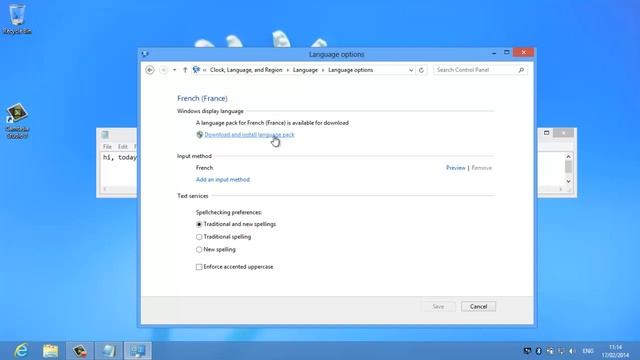Viewport: 640px width, 360px height.
Task: Click Download and install language pack
Action: [x=249, y=135]
